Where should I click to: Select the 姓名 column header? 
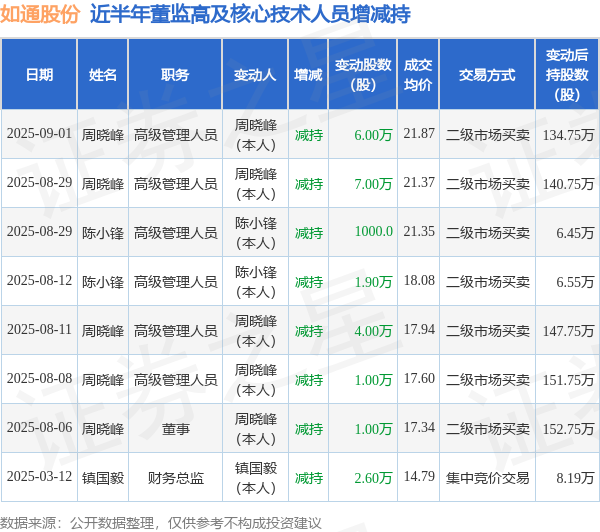[103, 75]
